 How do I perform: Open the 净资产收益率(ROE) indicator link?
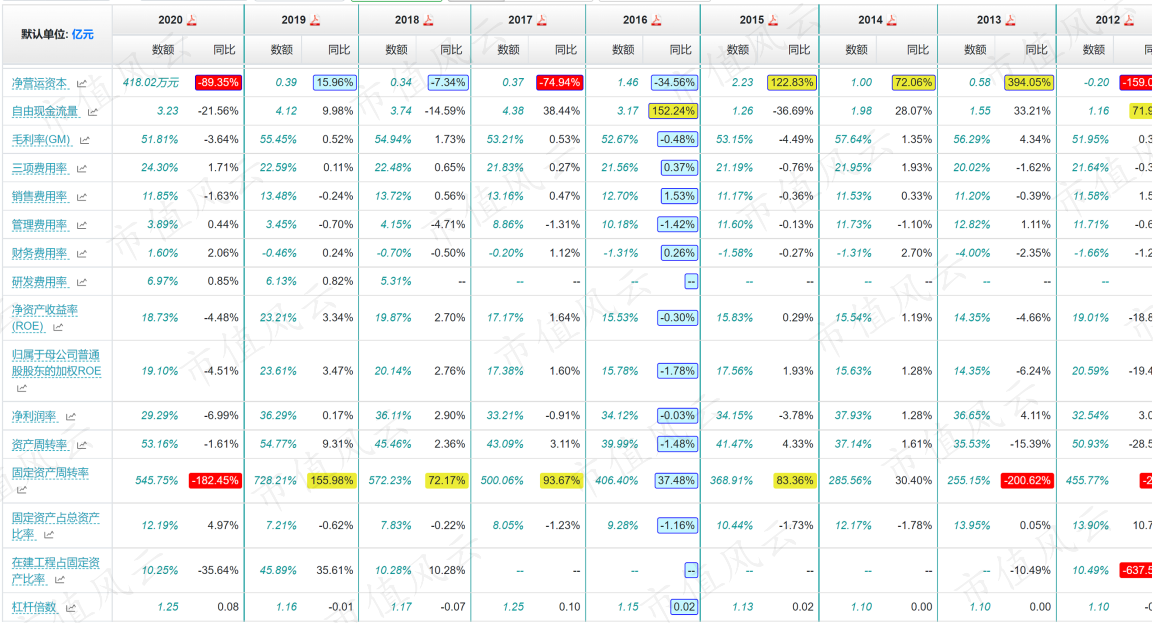[x=45, y=318]
